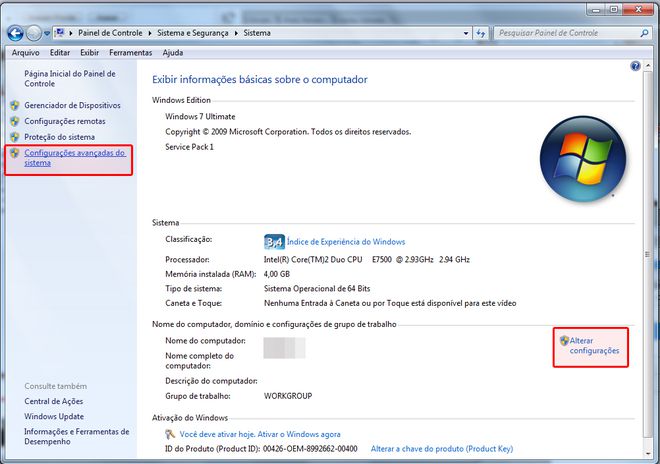660x464 pixels.
Task: Minimize the Sistema window
Action: pos(596,9)
